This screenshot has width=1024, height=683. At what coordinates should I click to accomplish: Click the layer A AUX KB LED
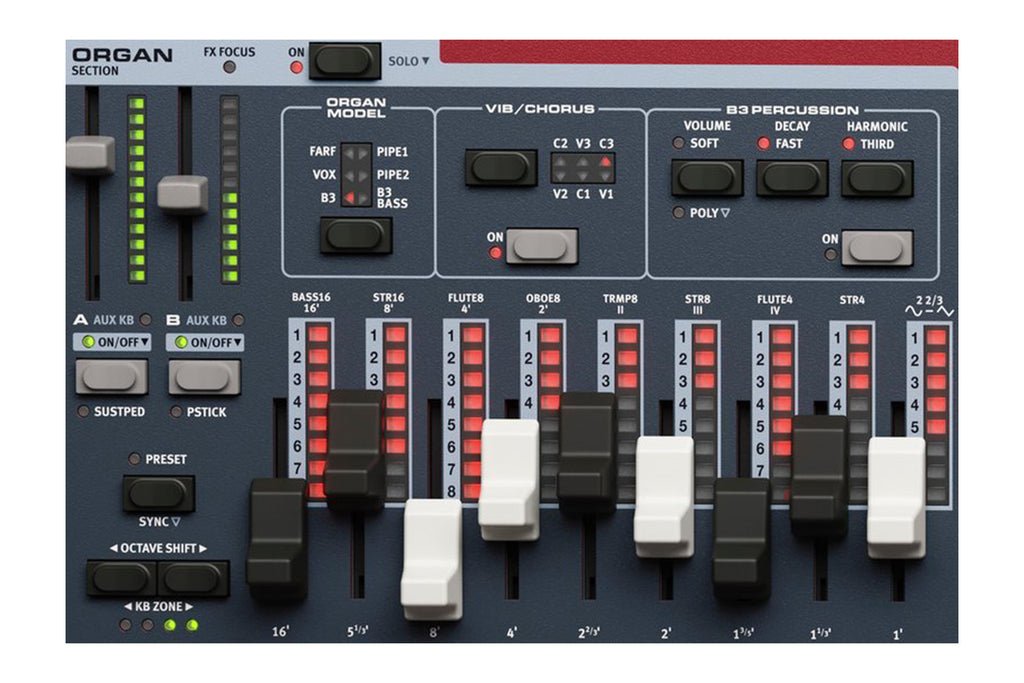146,319
